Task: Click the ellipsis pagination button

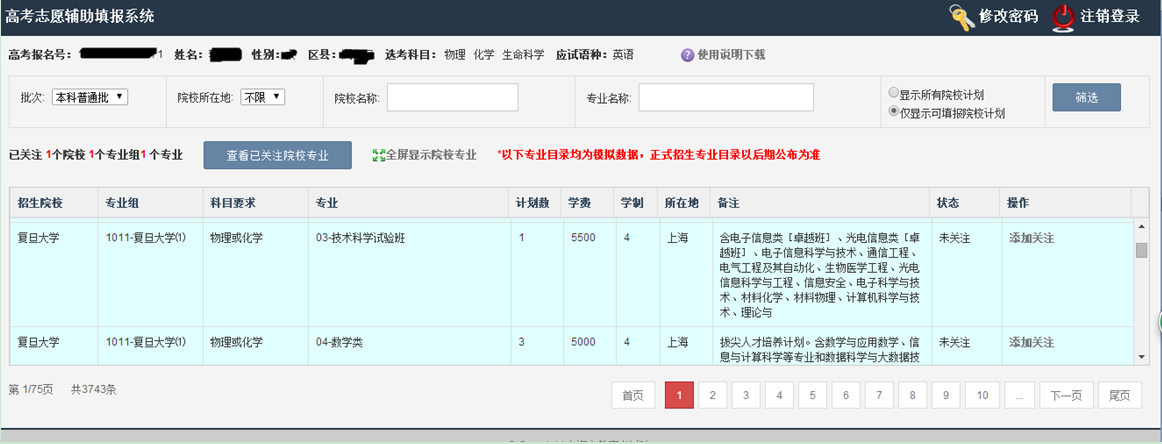Action: pos(1020,396)
